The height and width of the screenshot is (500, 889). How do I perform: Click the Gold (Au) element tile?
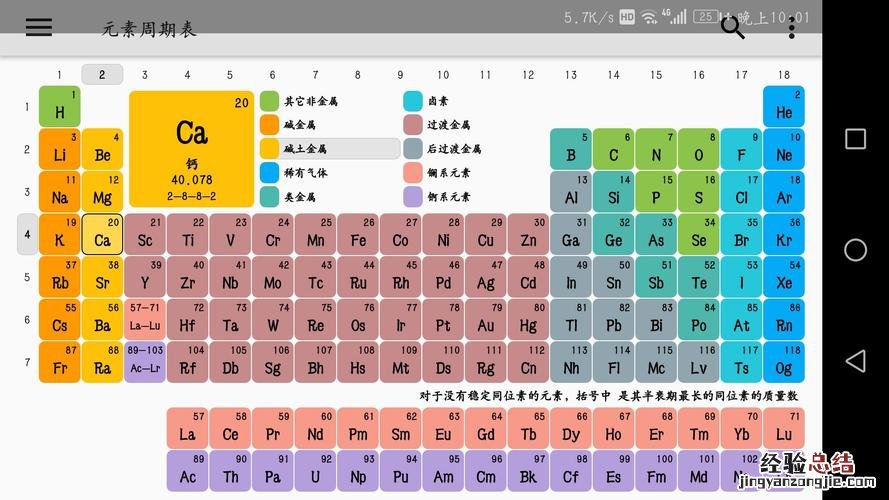coord(485,320)
